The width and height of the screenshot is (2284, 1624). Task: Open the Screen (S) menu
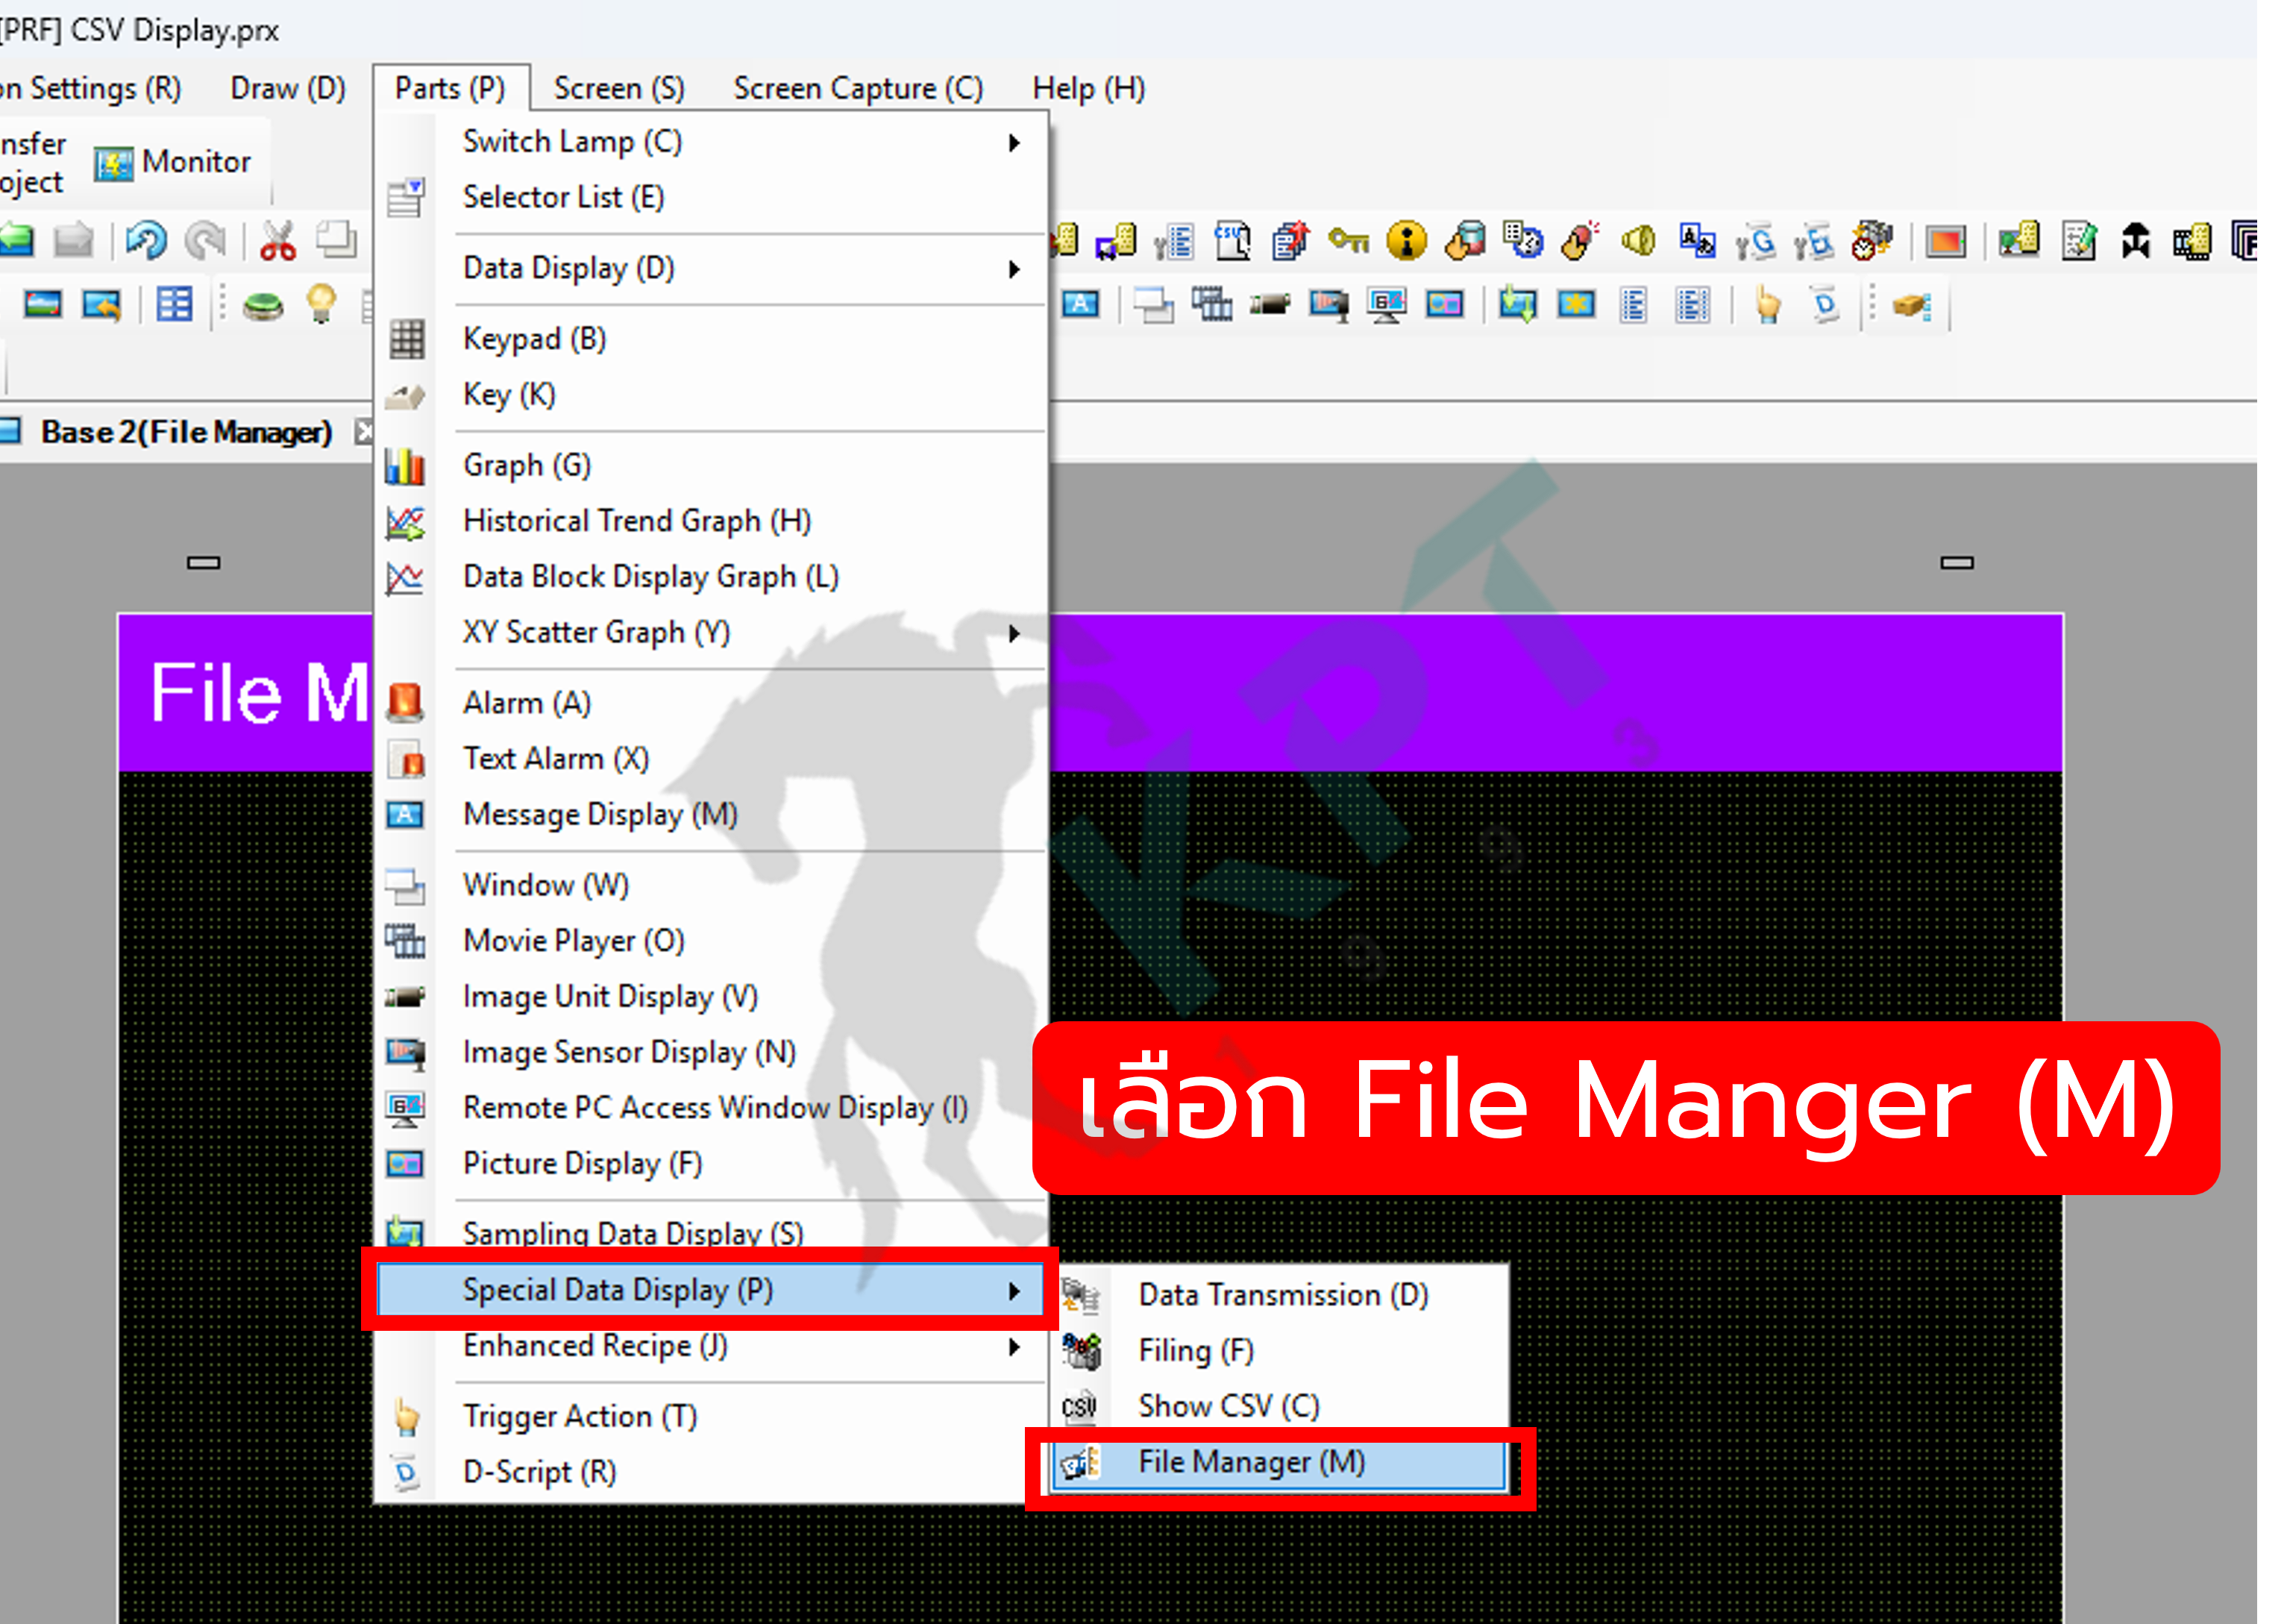[619, 88]
